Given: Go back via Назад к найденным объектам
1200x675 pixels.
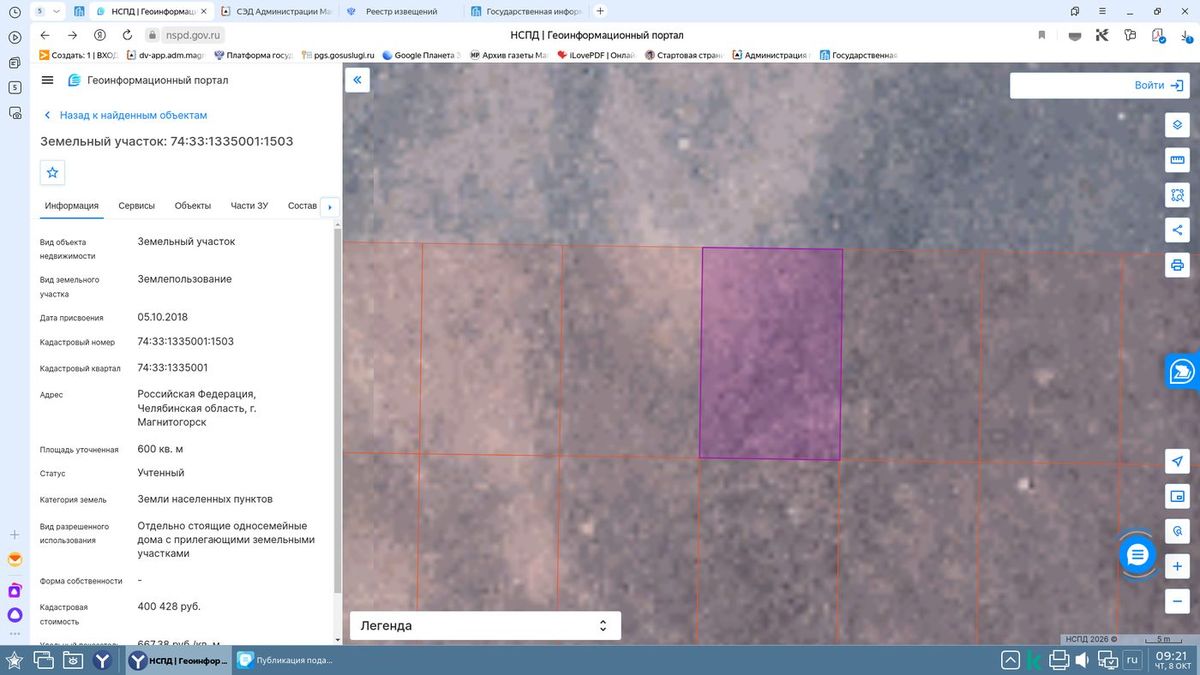Looking at the screenshot, I should (x=125, y=115).
